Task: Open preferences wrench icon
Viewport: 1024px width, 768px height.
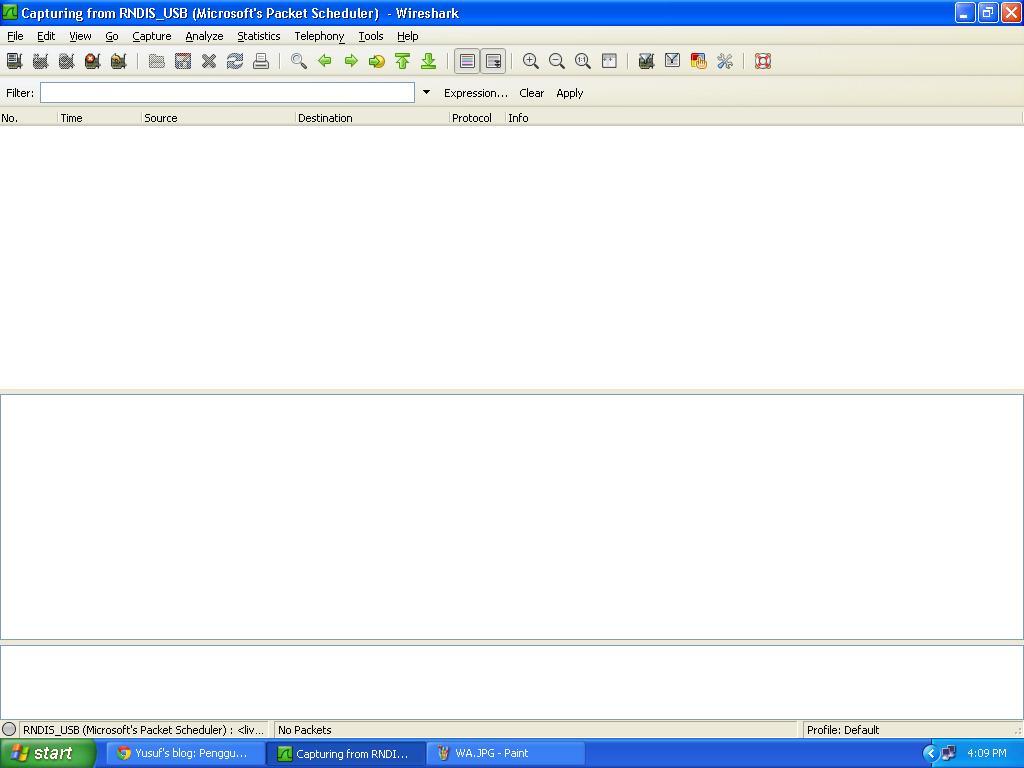Action: tap(725, 61)
